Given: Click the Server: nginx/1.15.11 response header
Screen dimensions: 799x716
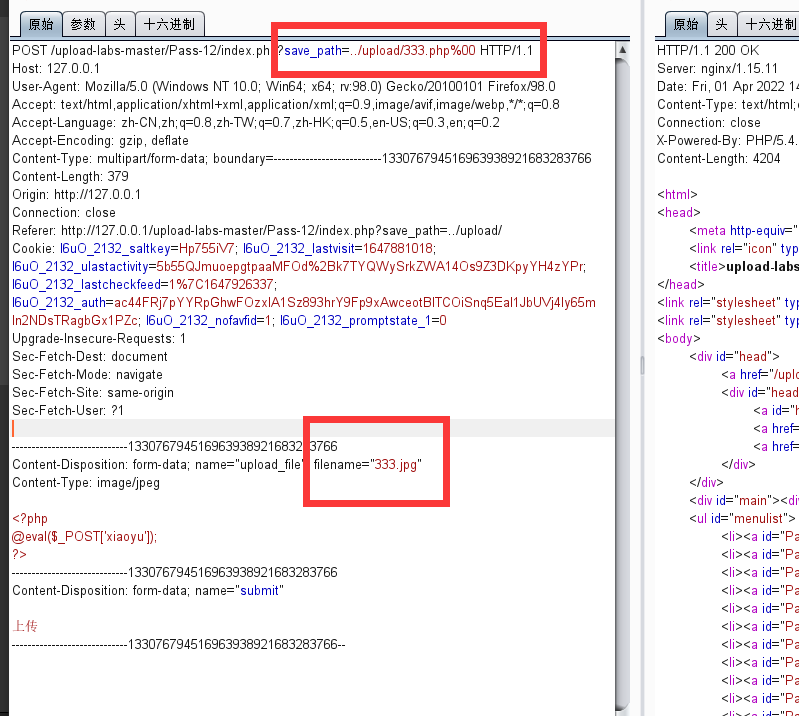Looking at the screenshot, I should click(x=717, y=68).
